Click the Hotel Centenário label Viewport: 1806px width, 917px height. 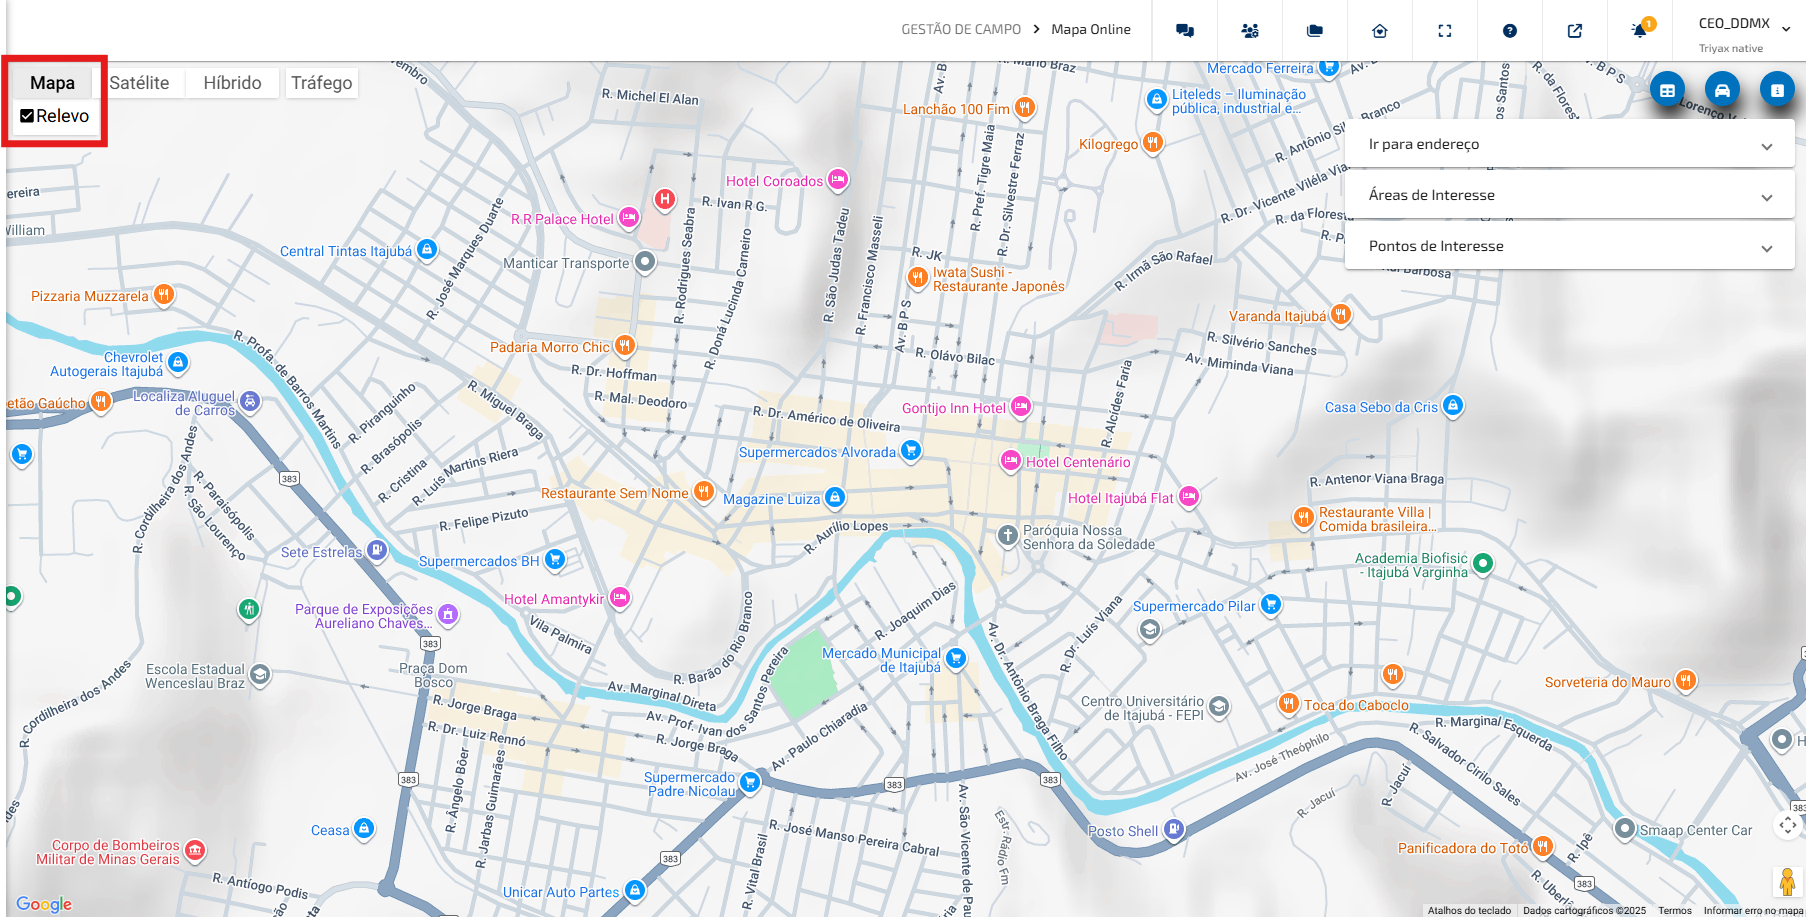(x=1078, y=462)
